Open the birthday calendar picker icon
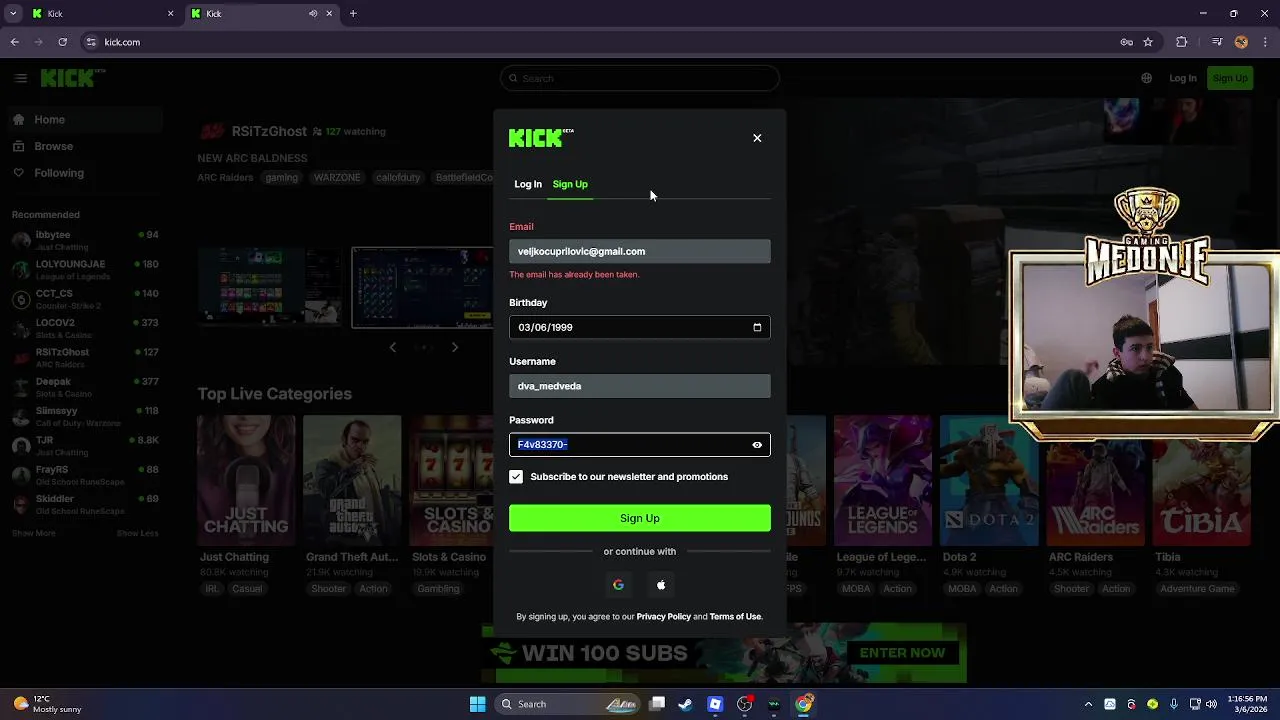This screenshot has height=720, width=1280. (757, 327)
